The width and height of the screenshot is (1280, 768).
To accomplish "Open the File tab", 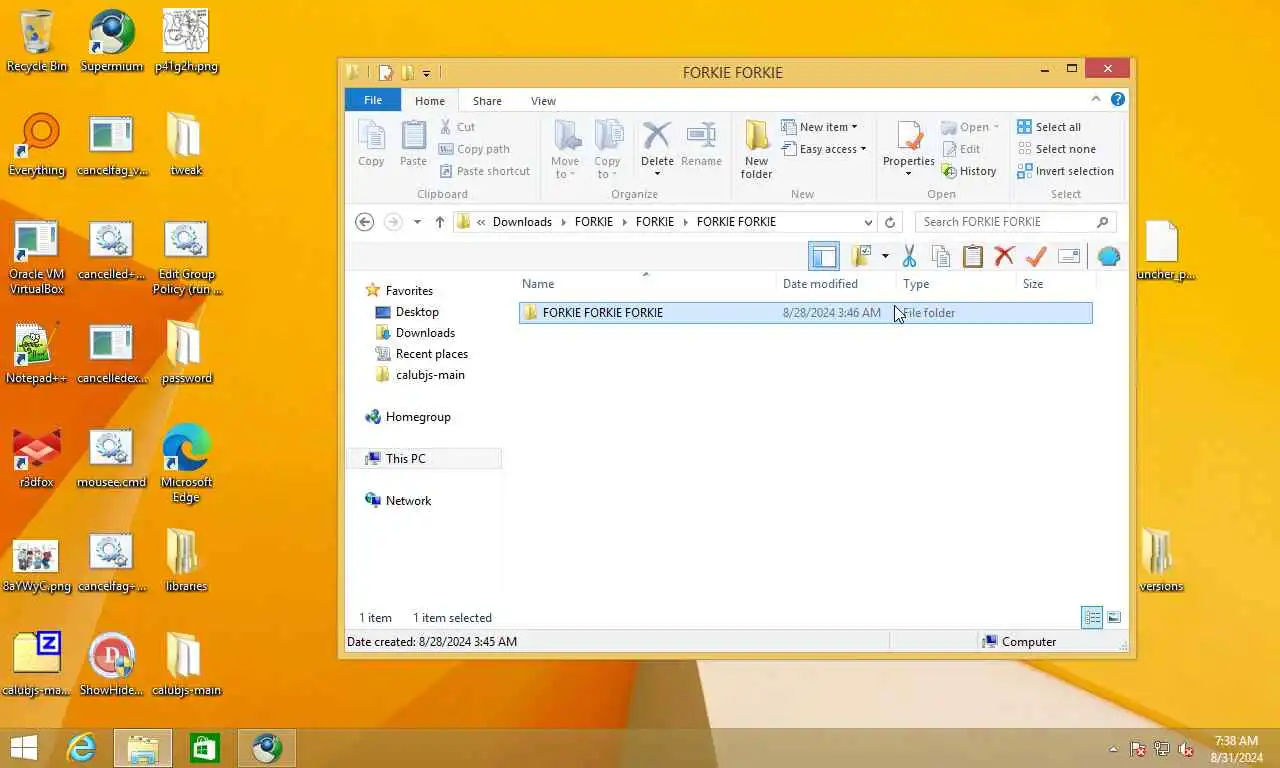I will coord(373,100).
